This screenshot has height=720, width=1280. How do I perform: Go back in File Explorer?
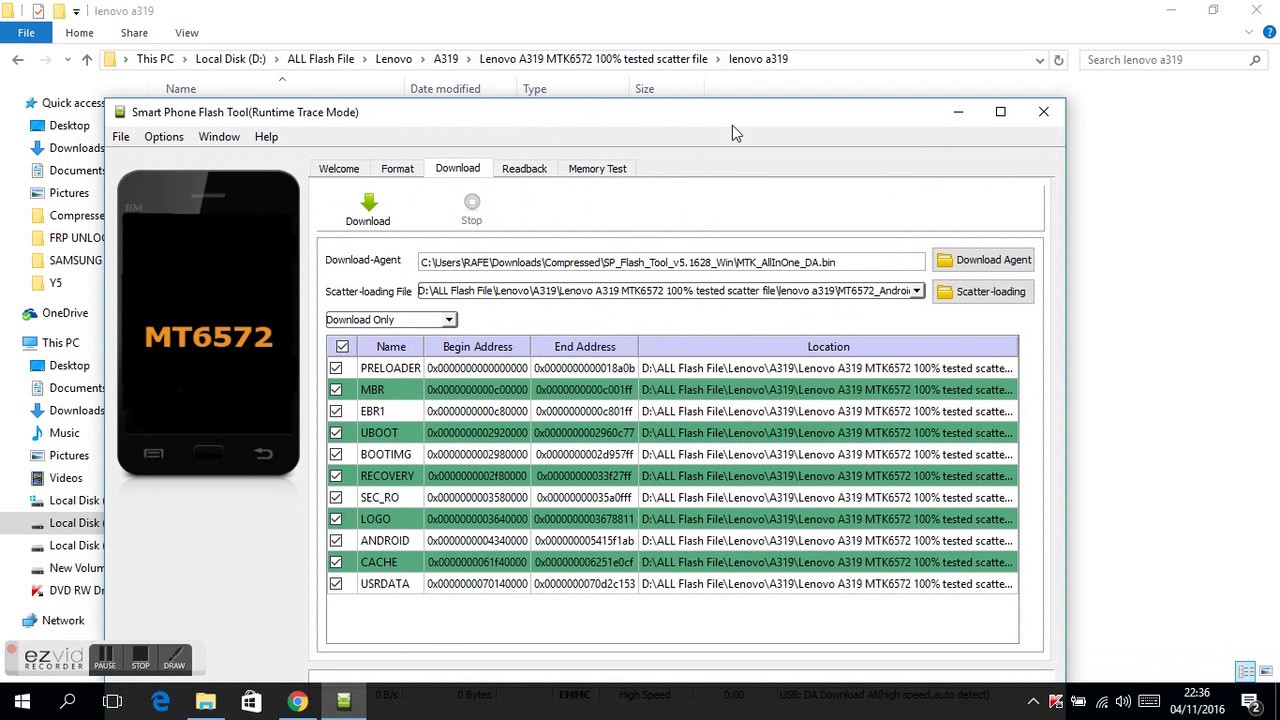18,60
